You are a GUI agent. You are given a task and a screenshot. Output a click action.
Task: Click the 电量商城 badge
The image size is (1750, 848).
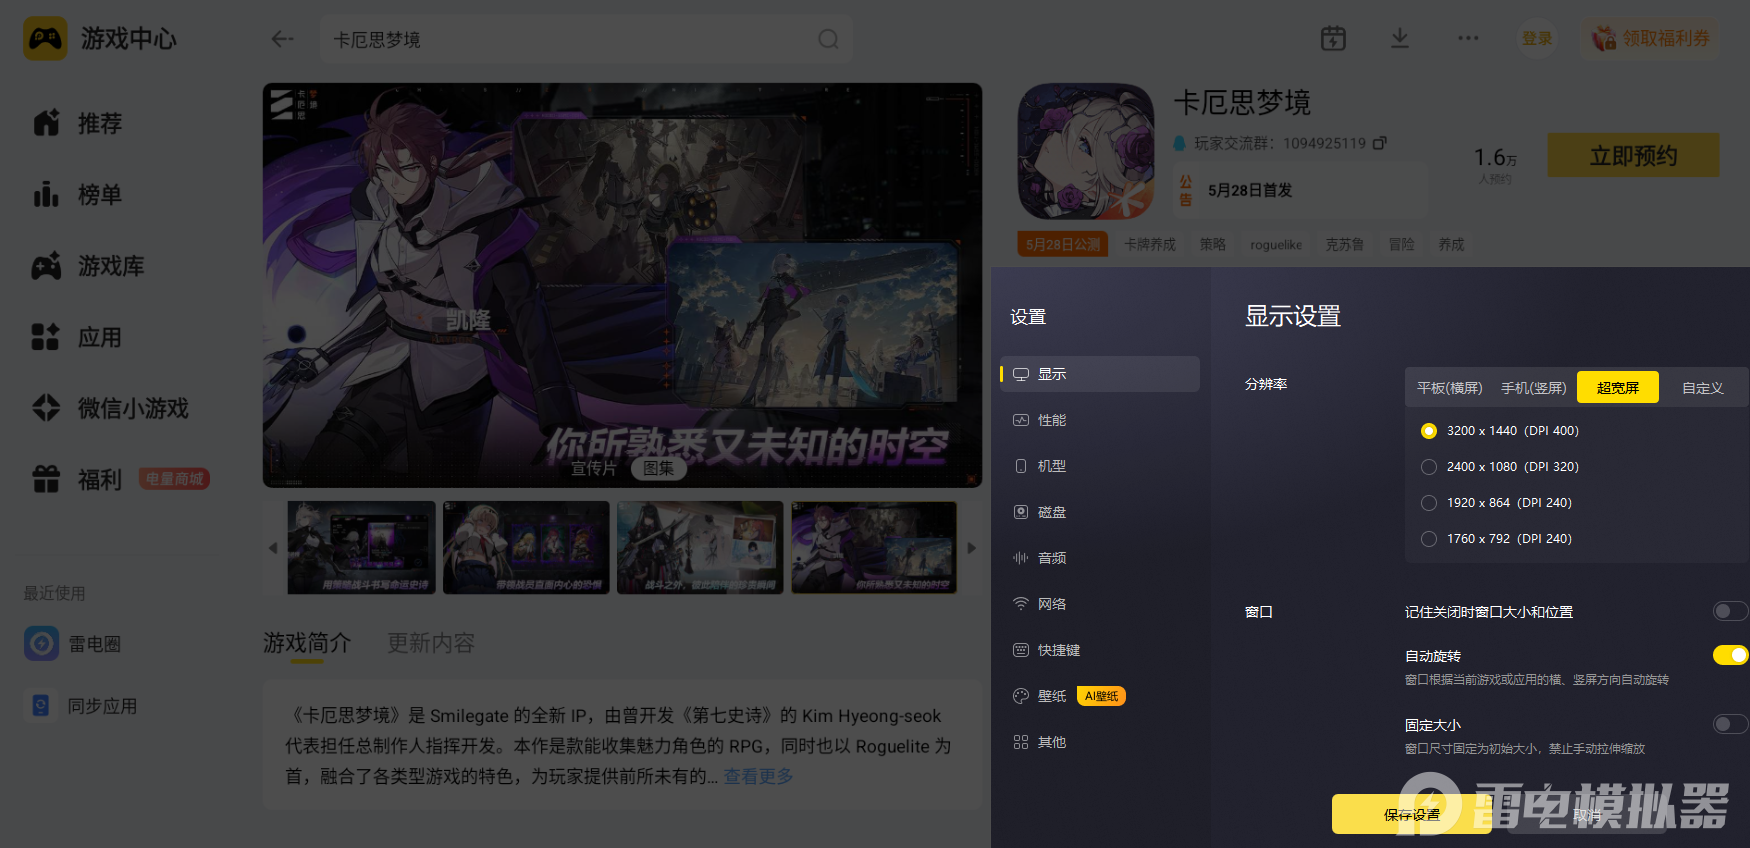pyautogui.click(x=174, y=479)
